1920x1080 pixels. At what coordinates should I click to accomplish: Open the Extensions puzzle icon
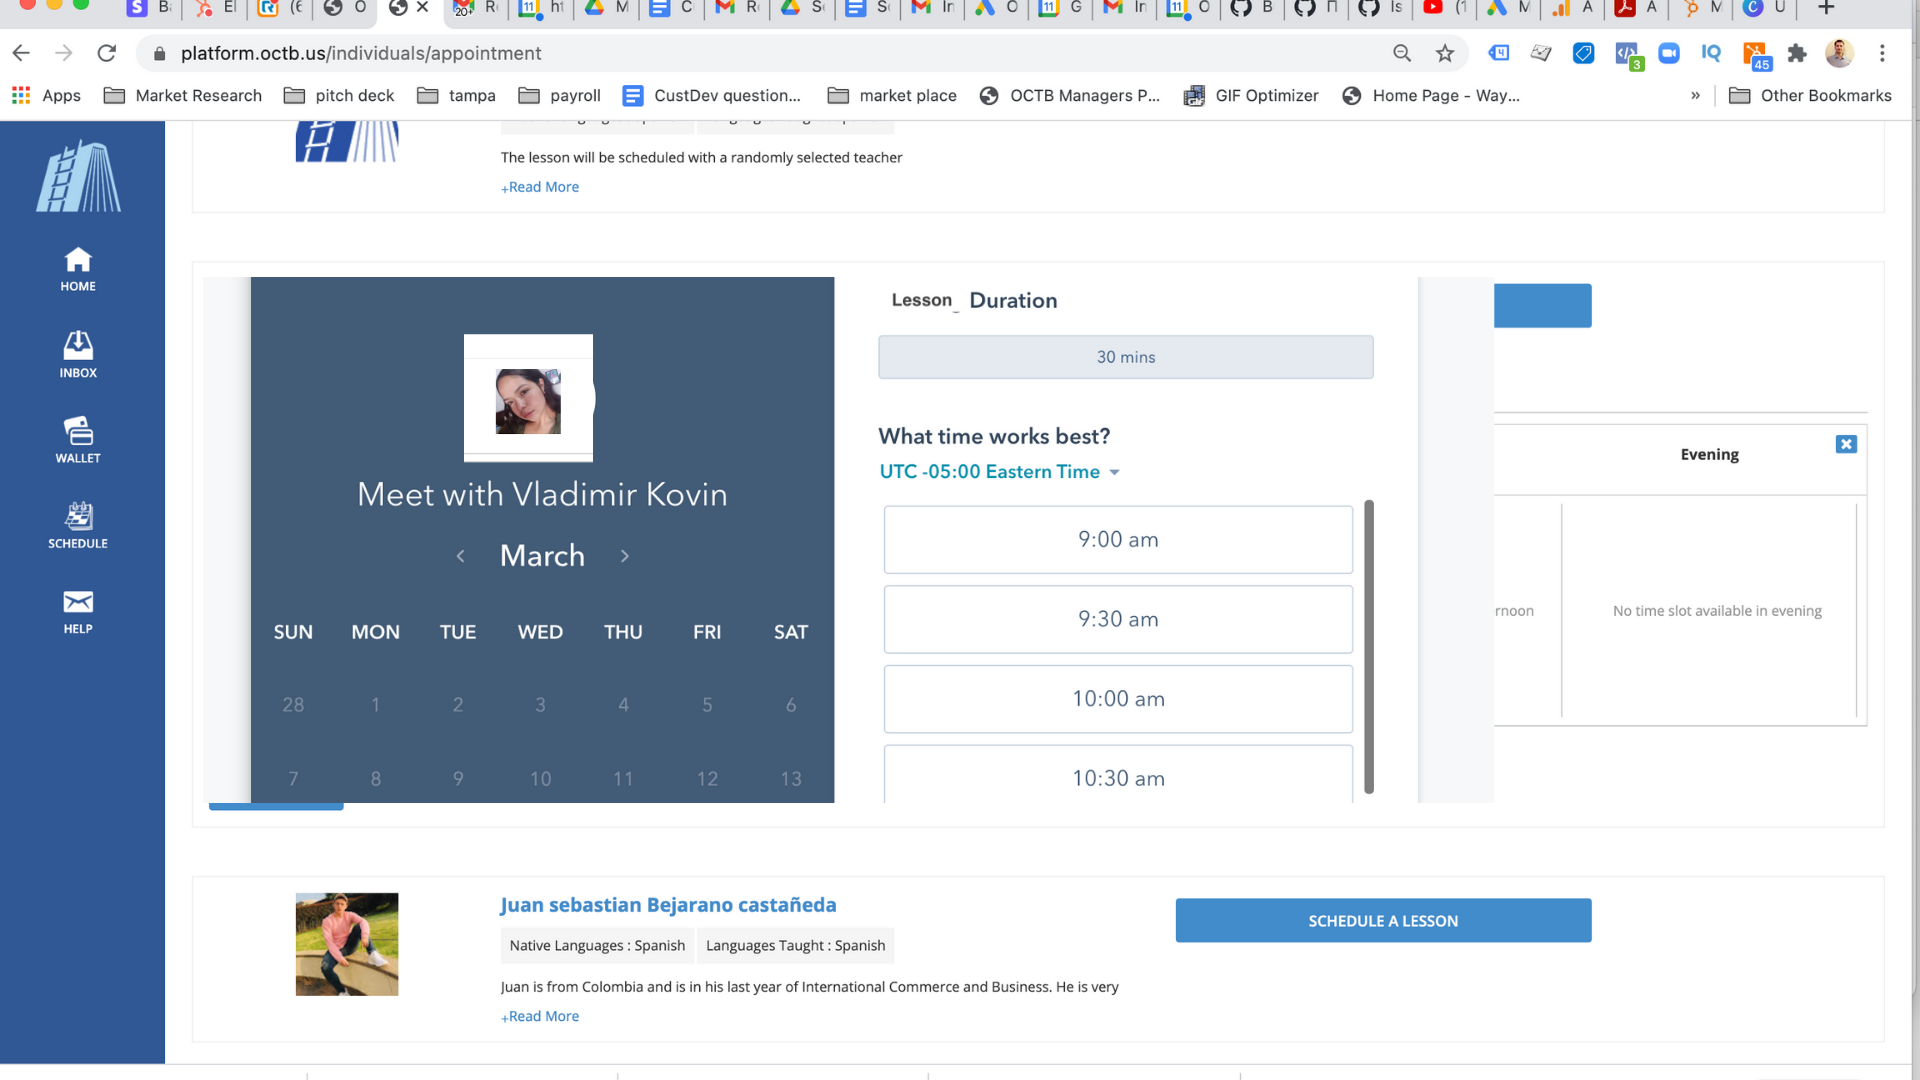[1797, 53]
